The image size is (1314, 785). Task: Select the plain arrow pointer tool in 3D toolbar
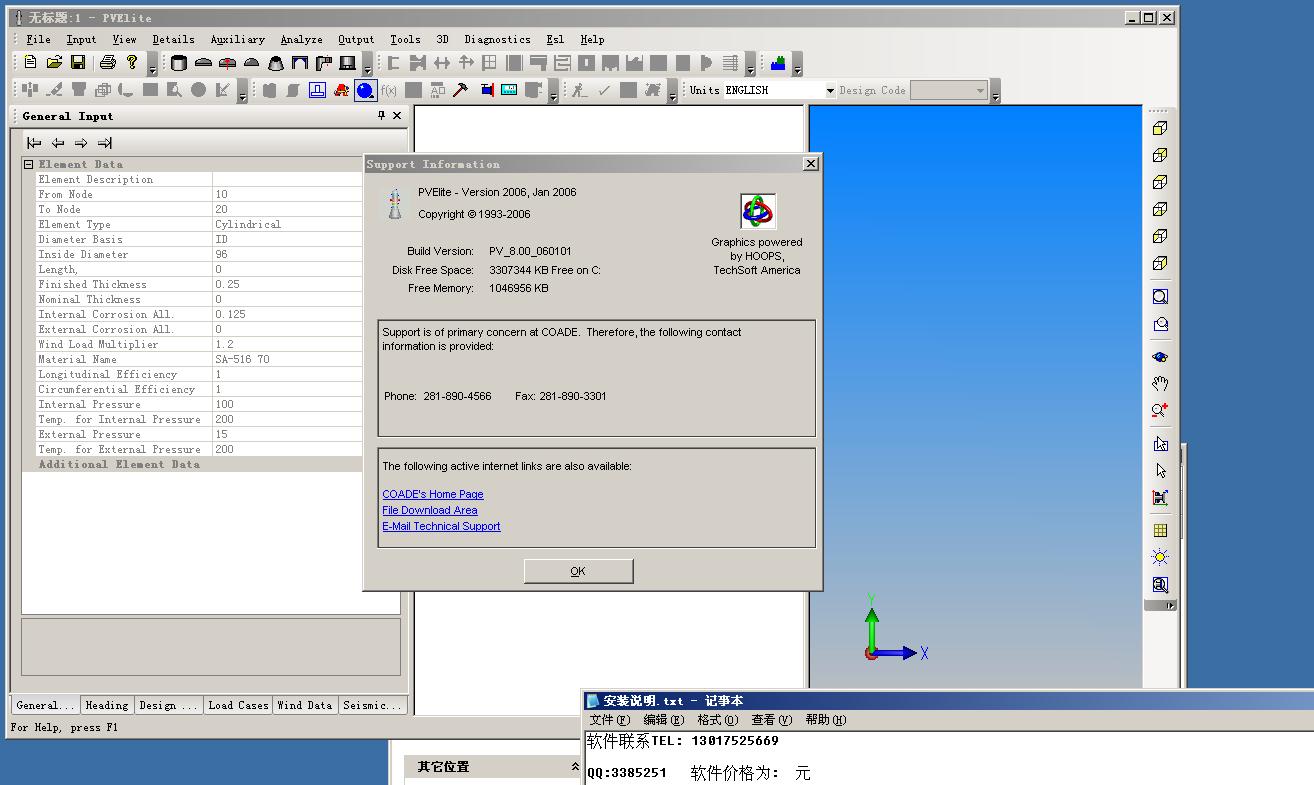pos(1160,471)
